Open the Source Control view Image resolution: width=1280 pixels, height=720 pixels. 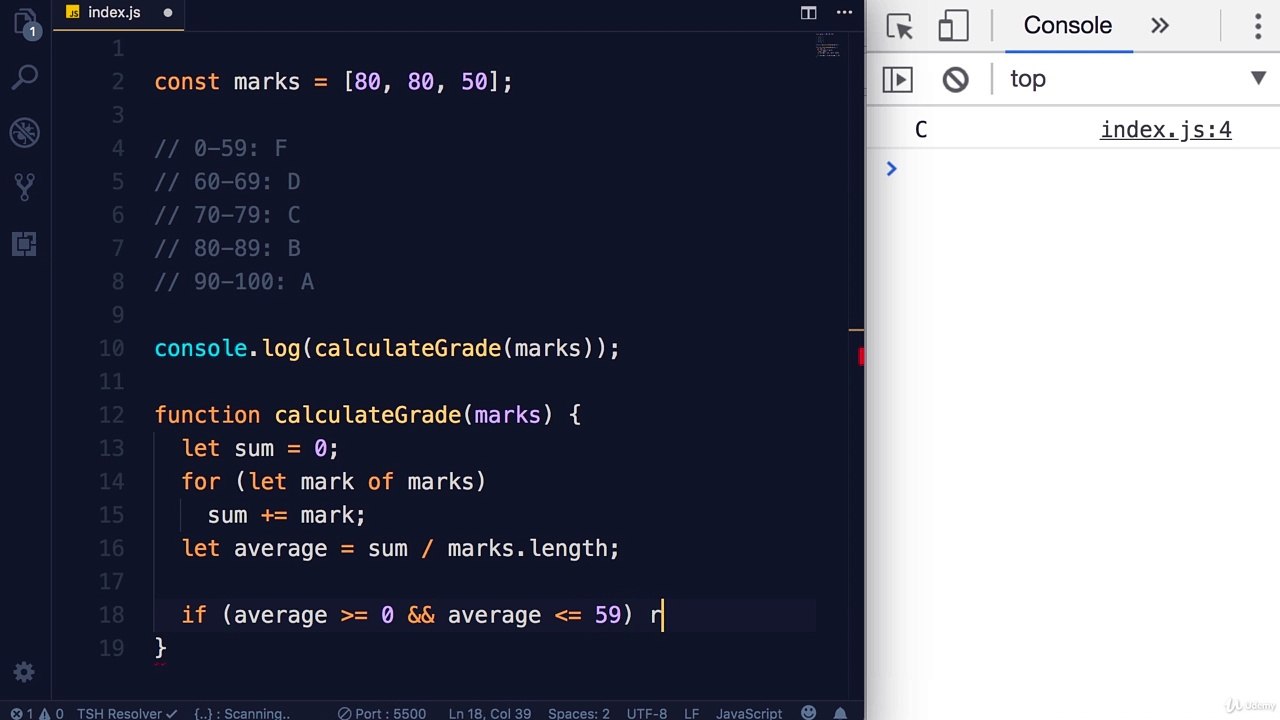(x=25, y=187)
